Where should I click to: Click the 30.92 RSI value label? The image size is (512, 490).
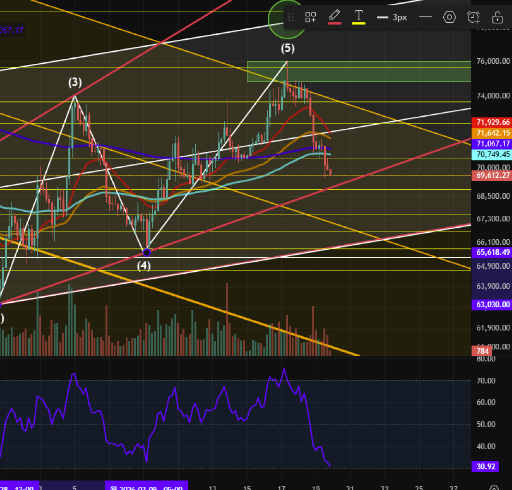pyautogui.click(x=486, y=466)
